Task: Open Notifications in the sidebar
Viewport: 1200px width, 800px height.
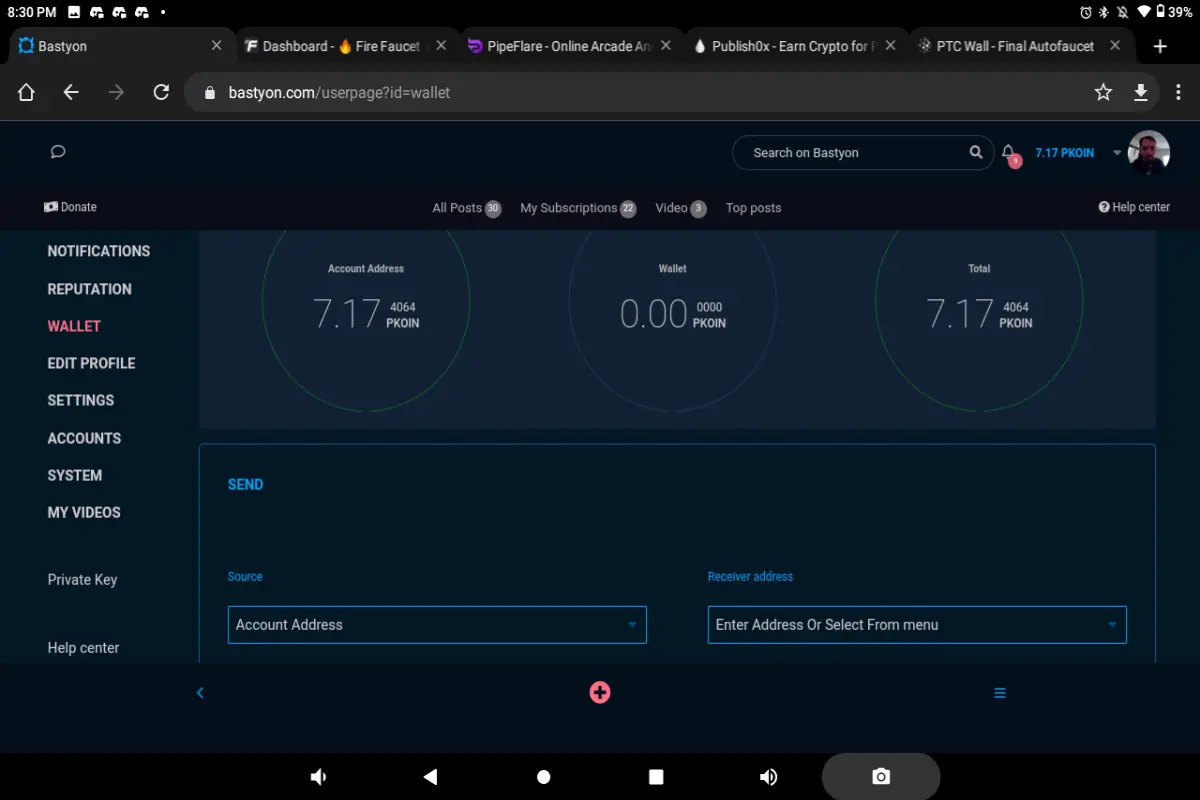Action: click(x=99, y=251)
